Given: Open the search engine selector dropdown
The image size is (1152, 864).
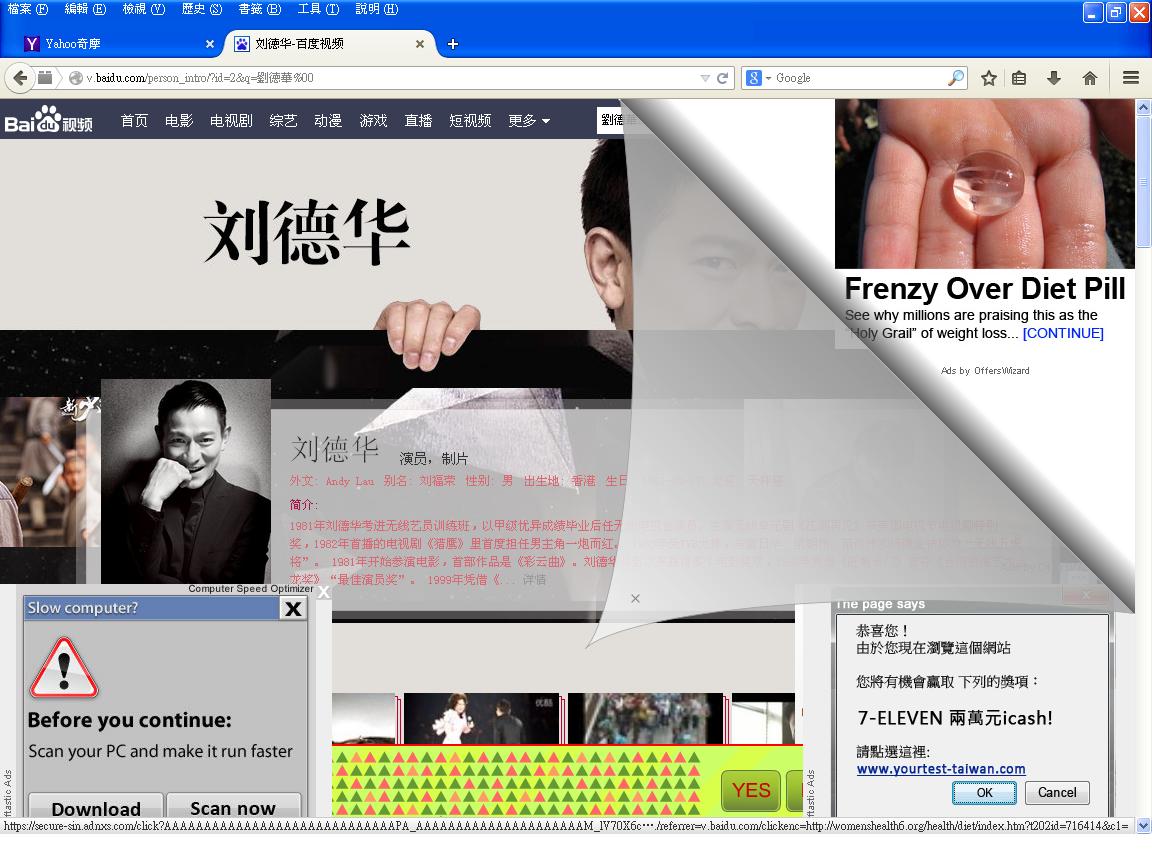Looking at the screenshot, I should click(x=759, y=78).
